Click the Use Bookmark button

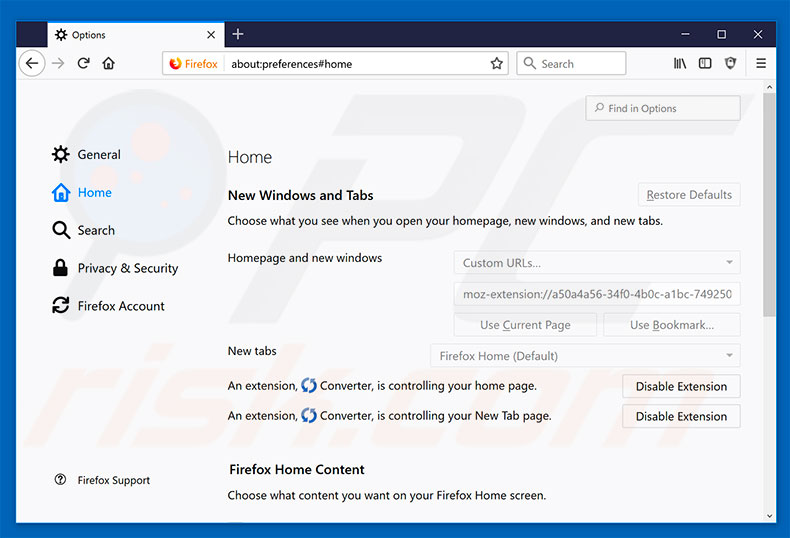(672, 325)
